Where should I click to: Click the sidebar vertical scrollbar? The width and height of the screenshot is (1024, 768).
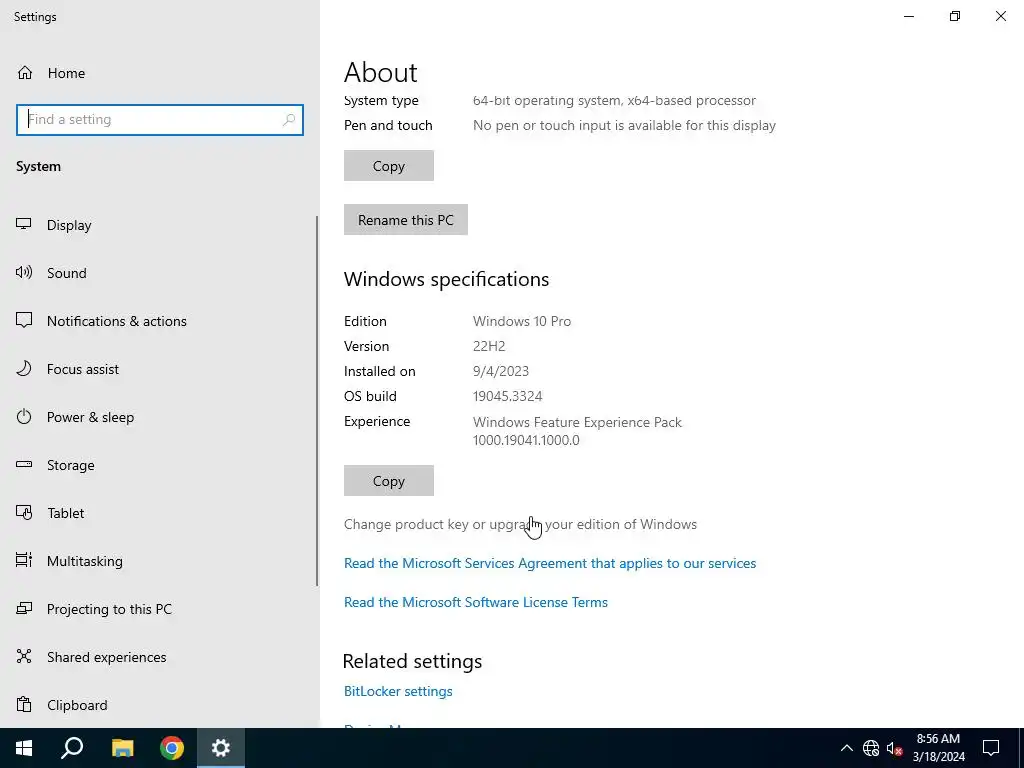coord(317,400)
